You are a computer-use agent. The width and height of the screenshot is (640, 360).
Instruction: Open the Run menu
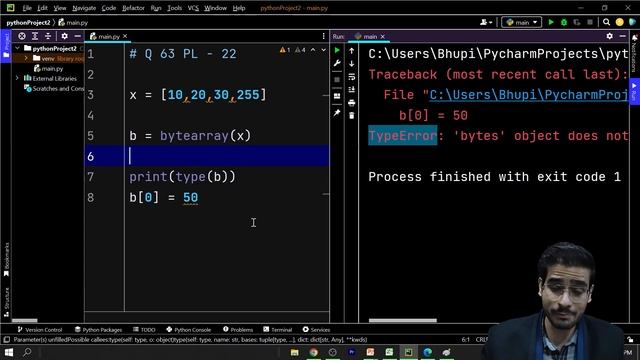pos(156,8)
